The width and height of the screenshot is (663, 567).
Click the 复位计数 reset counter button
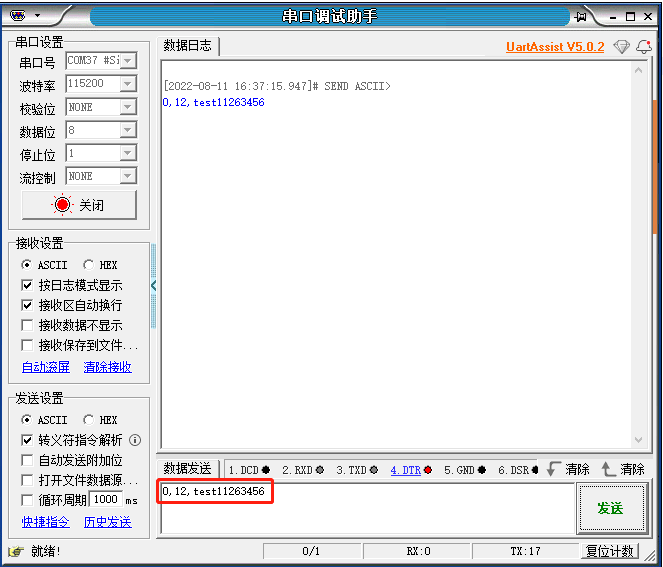coord(610,551)
